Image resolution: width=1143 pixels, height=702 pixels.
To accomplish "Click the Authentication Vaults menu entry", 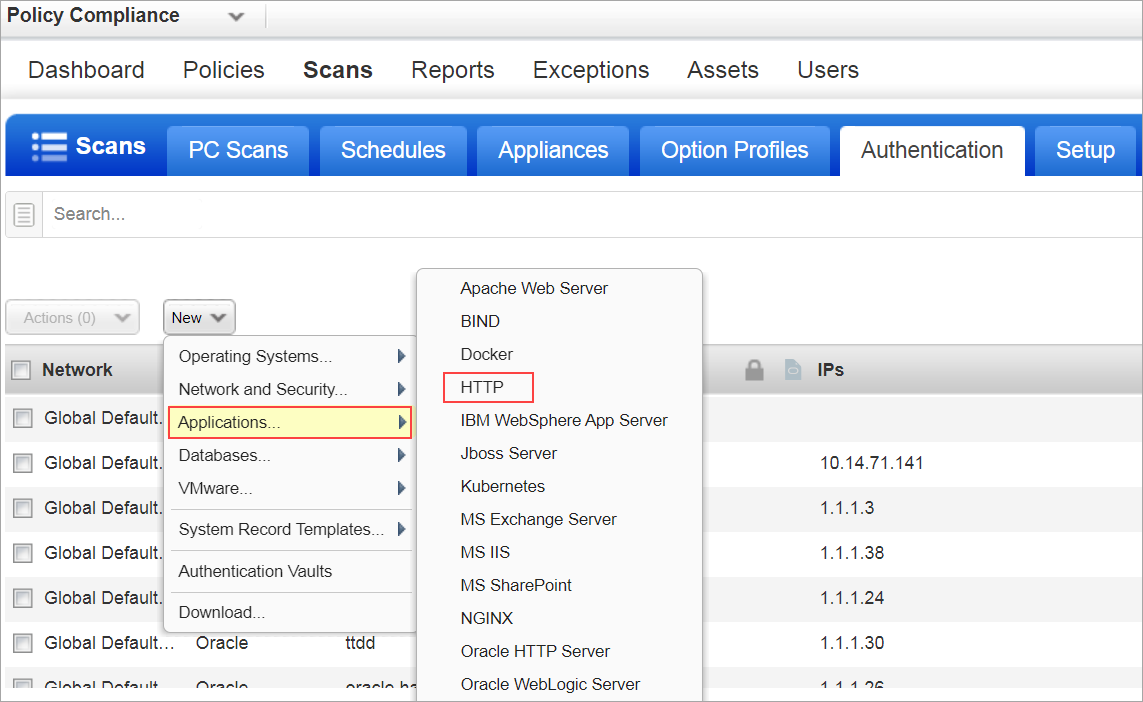I will click(x=252, y=571).
